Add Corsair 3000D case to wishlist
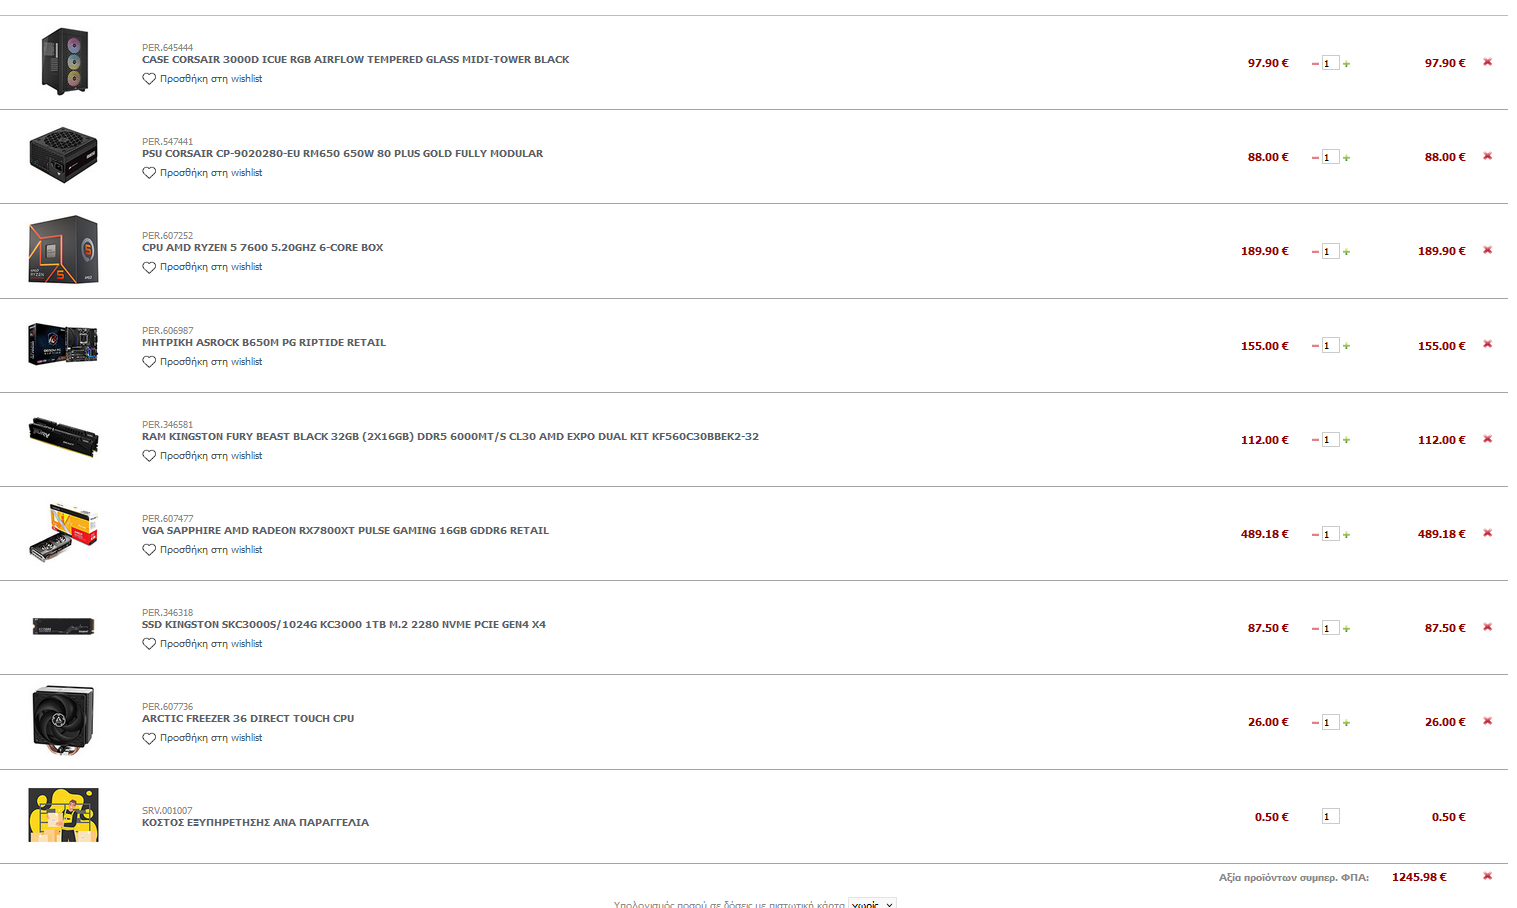 202,79
